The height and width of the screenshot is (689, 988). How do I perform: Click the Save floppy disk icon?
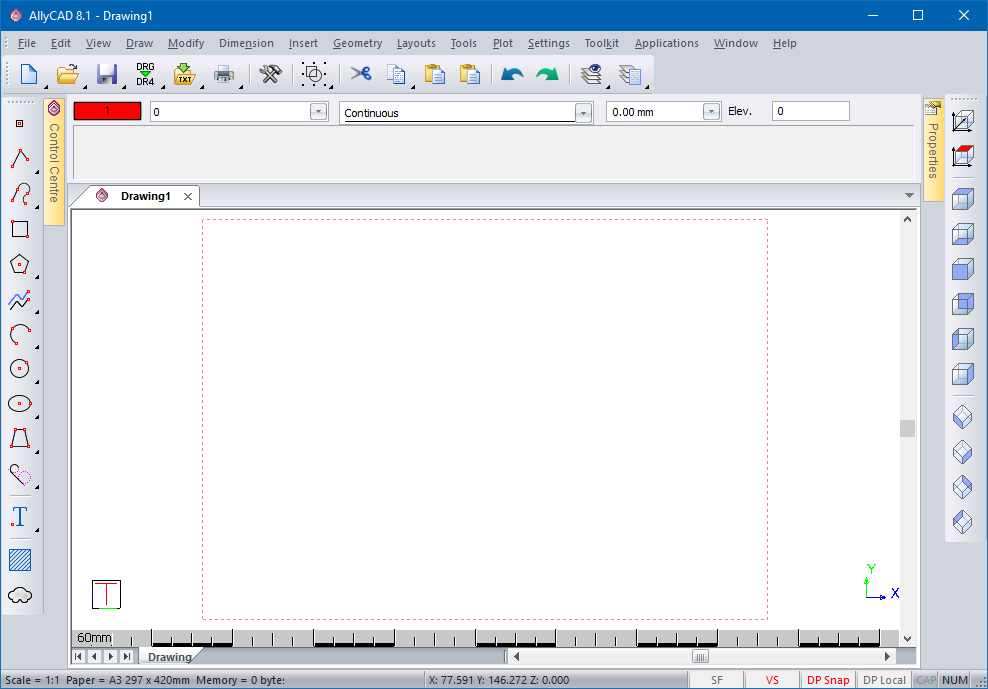(107, 74)
